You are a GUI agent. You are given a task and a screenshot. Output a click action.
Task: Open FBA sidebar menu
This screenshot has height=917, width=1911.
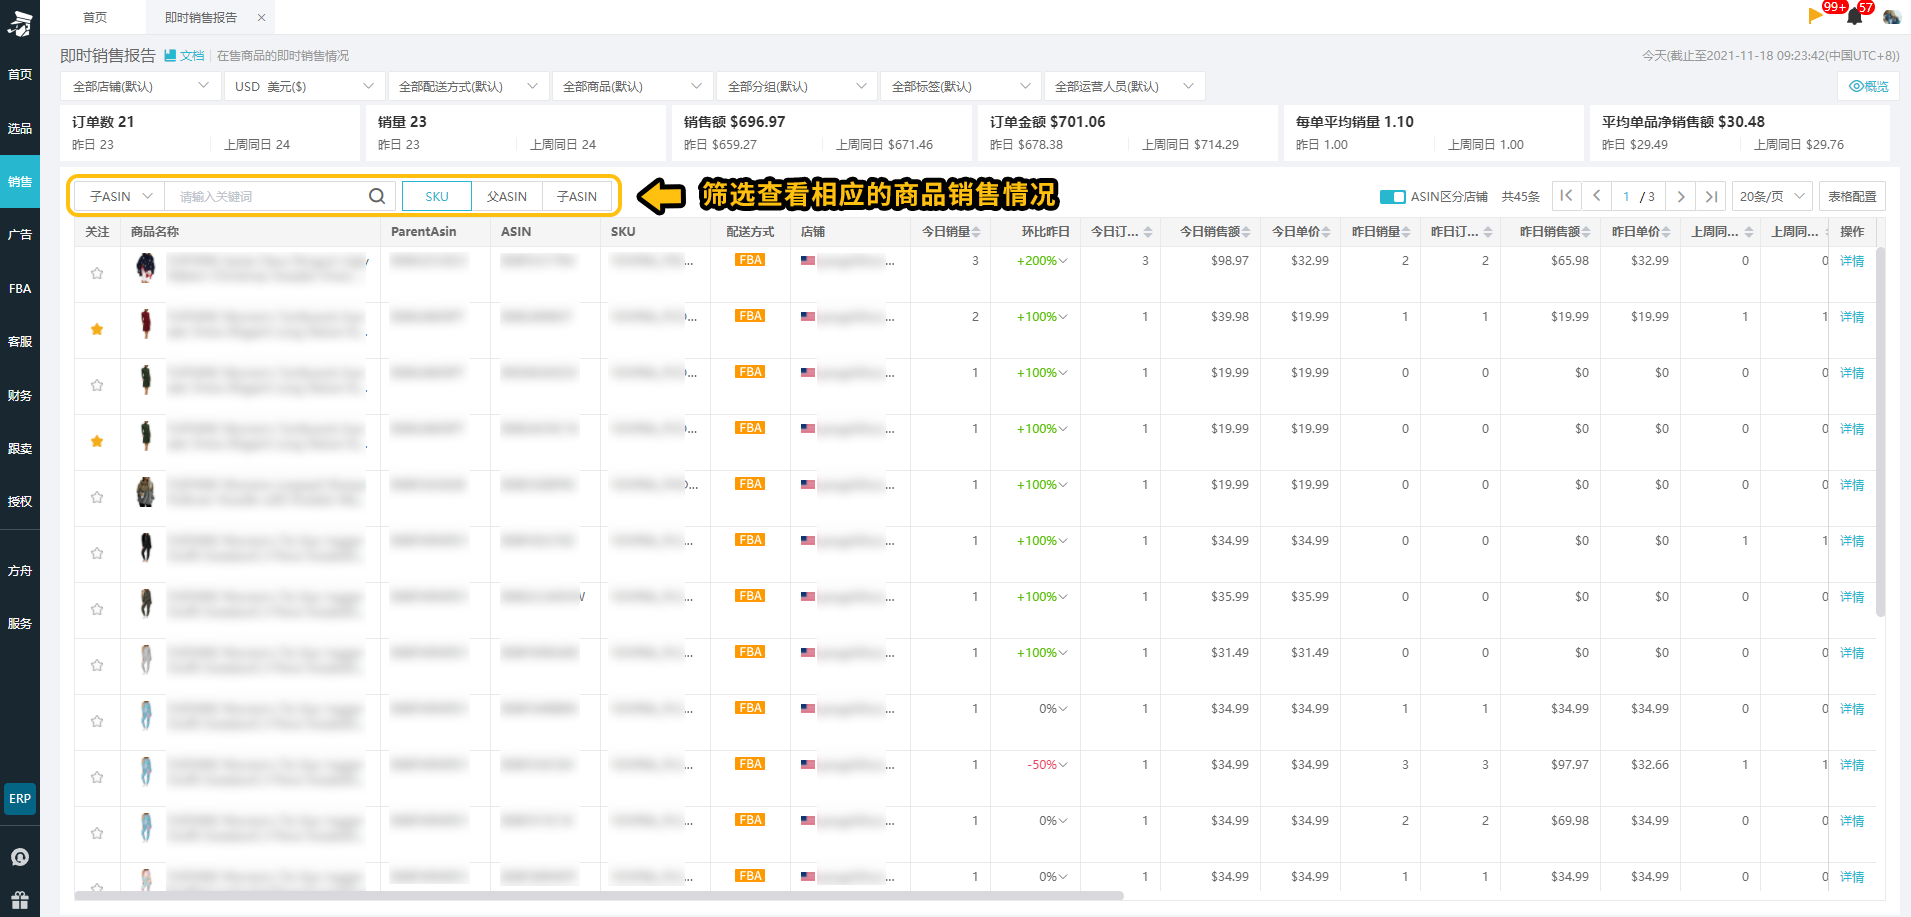click(x=20, y=289)
